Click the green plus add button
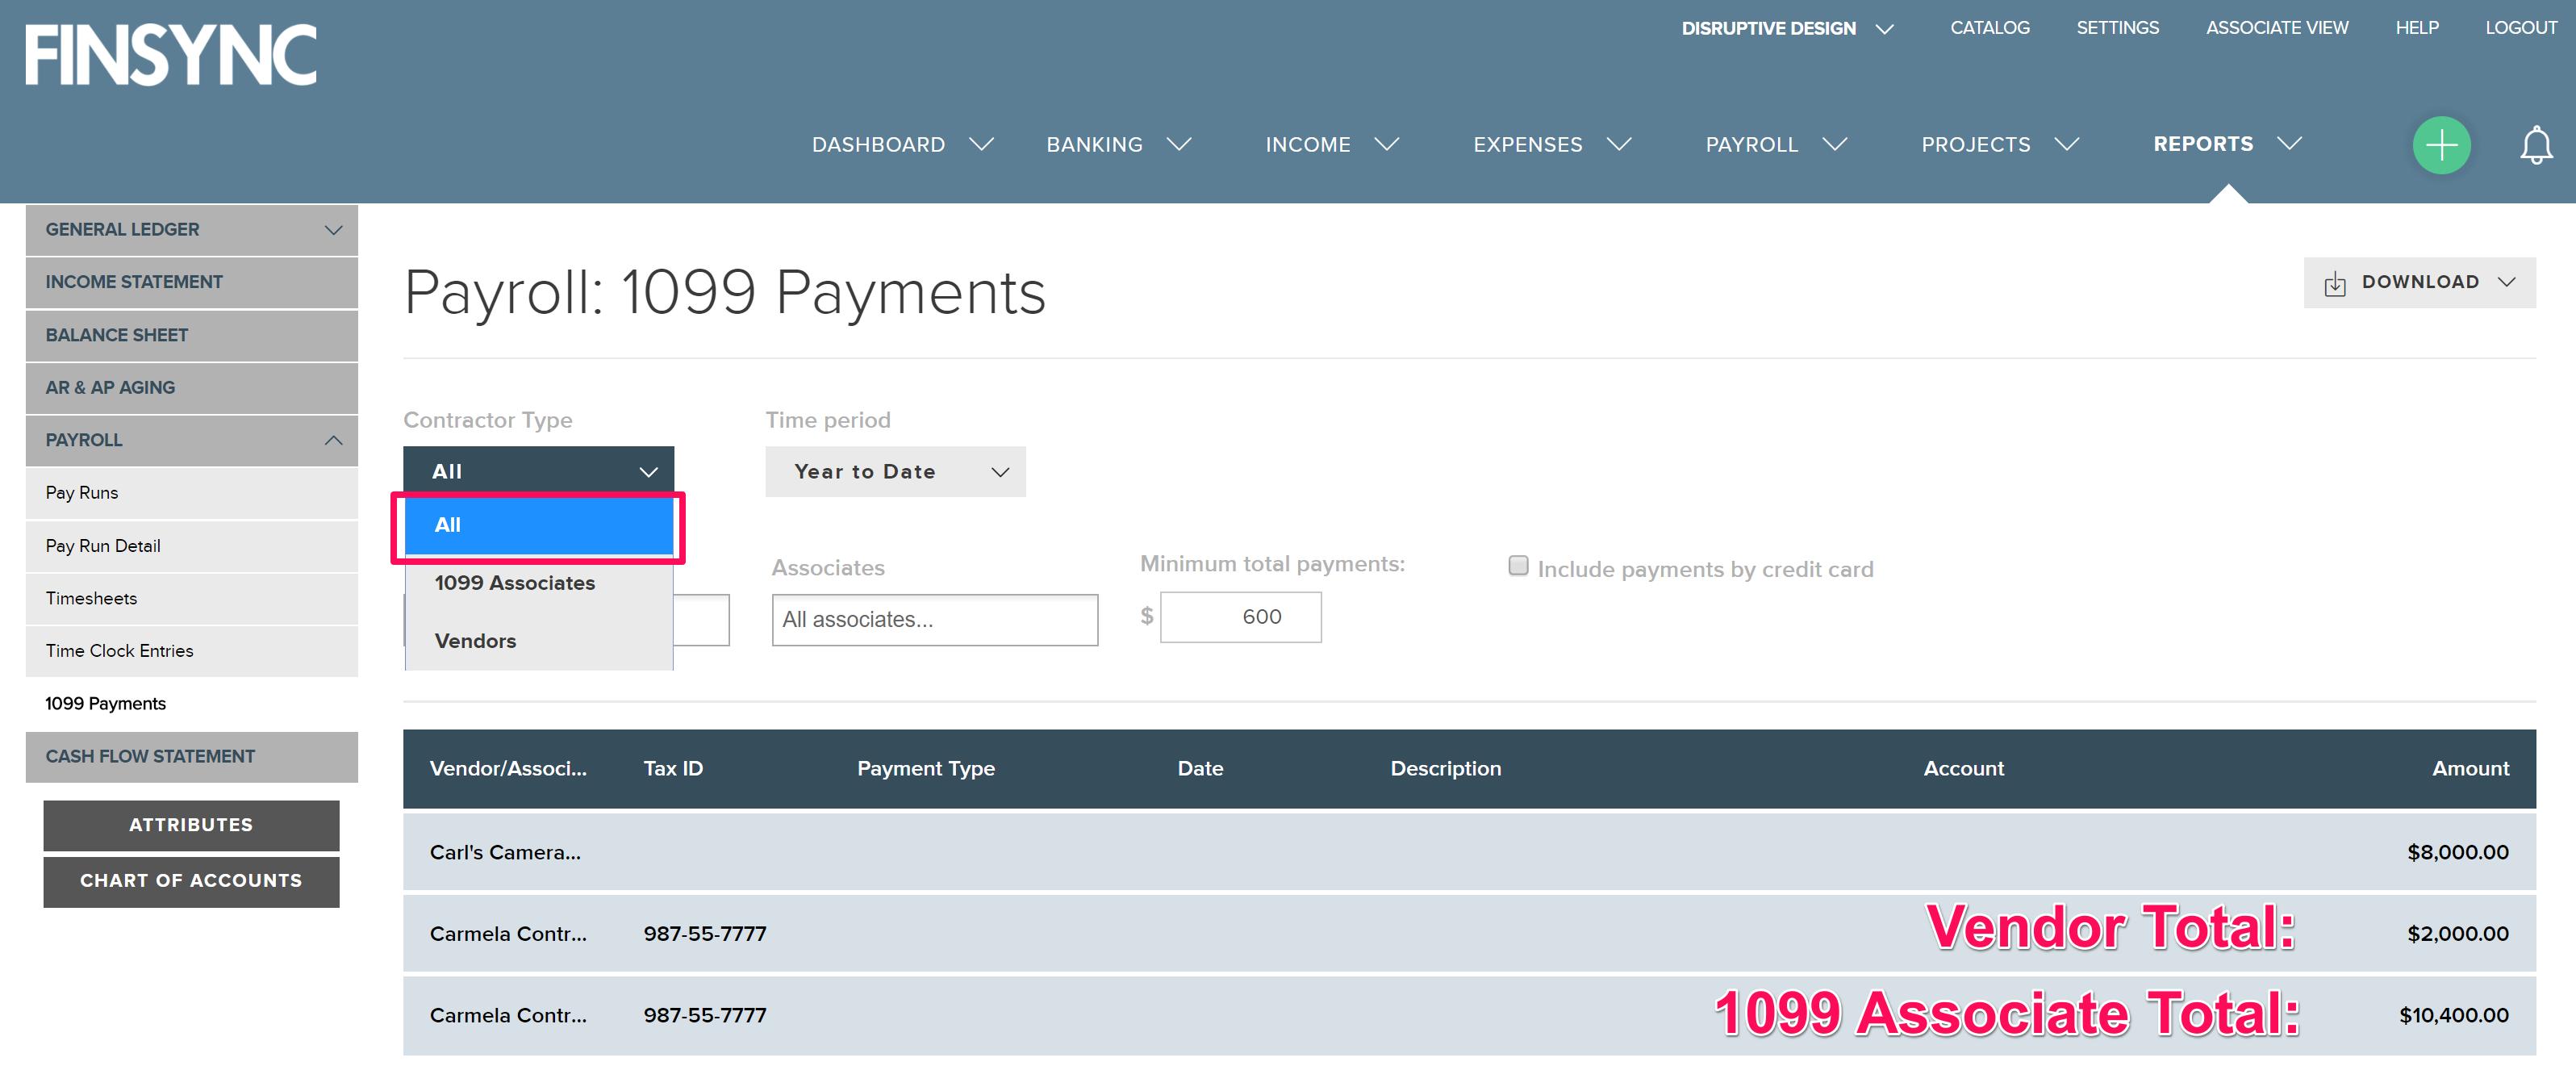 click(2441, 145)
